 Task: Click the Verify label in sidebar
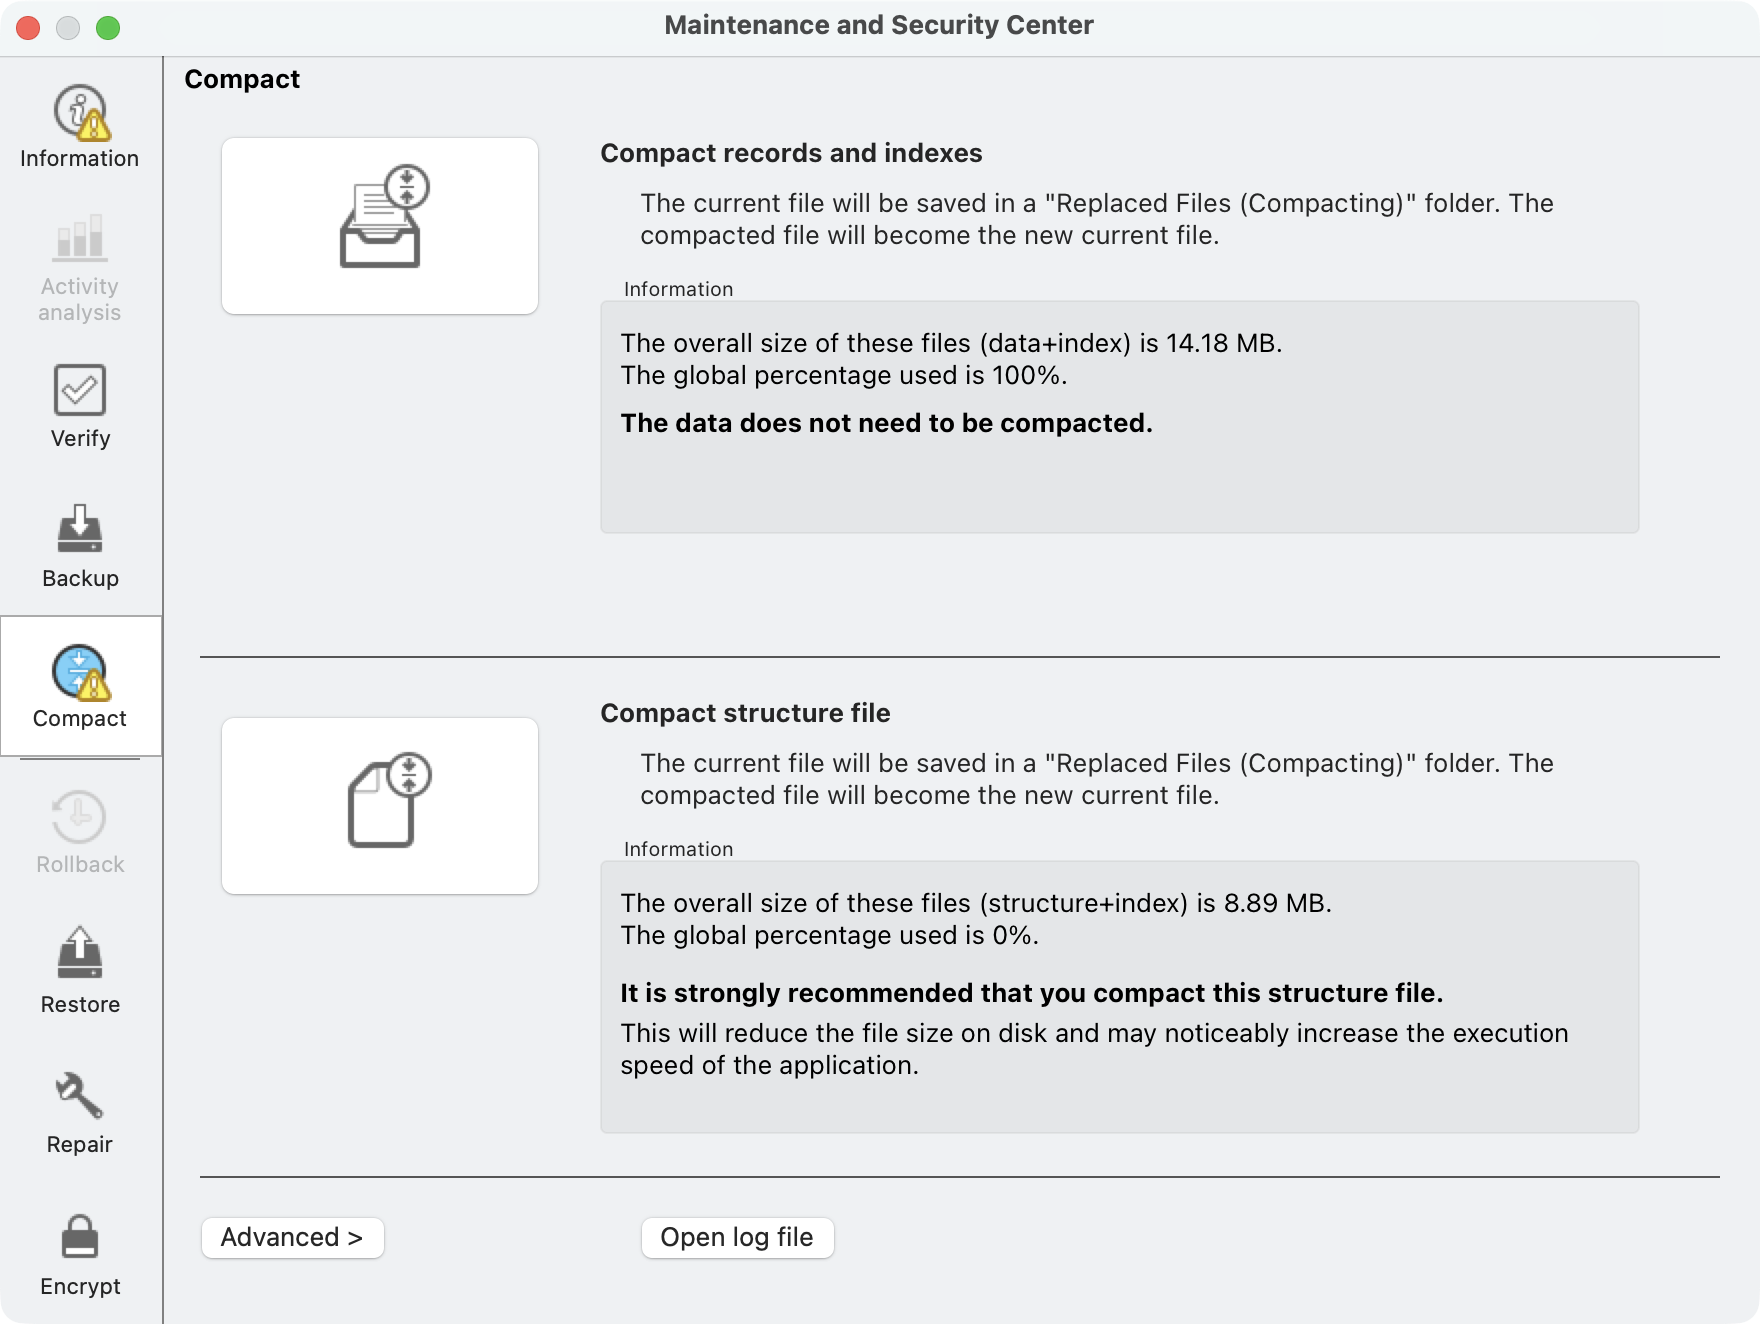point(80,438)
